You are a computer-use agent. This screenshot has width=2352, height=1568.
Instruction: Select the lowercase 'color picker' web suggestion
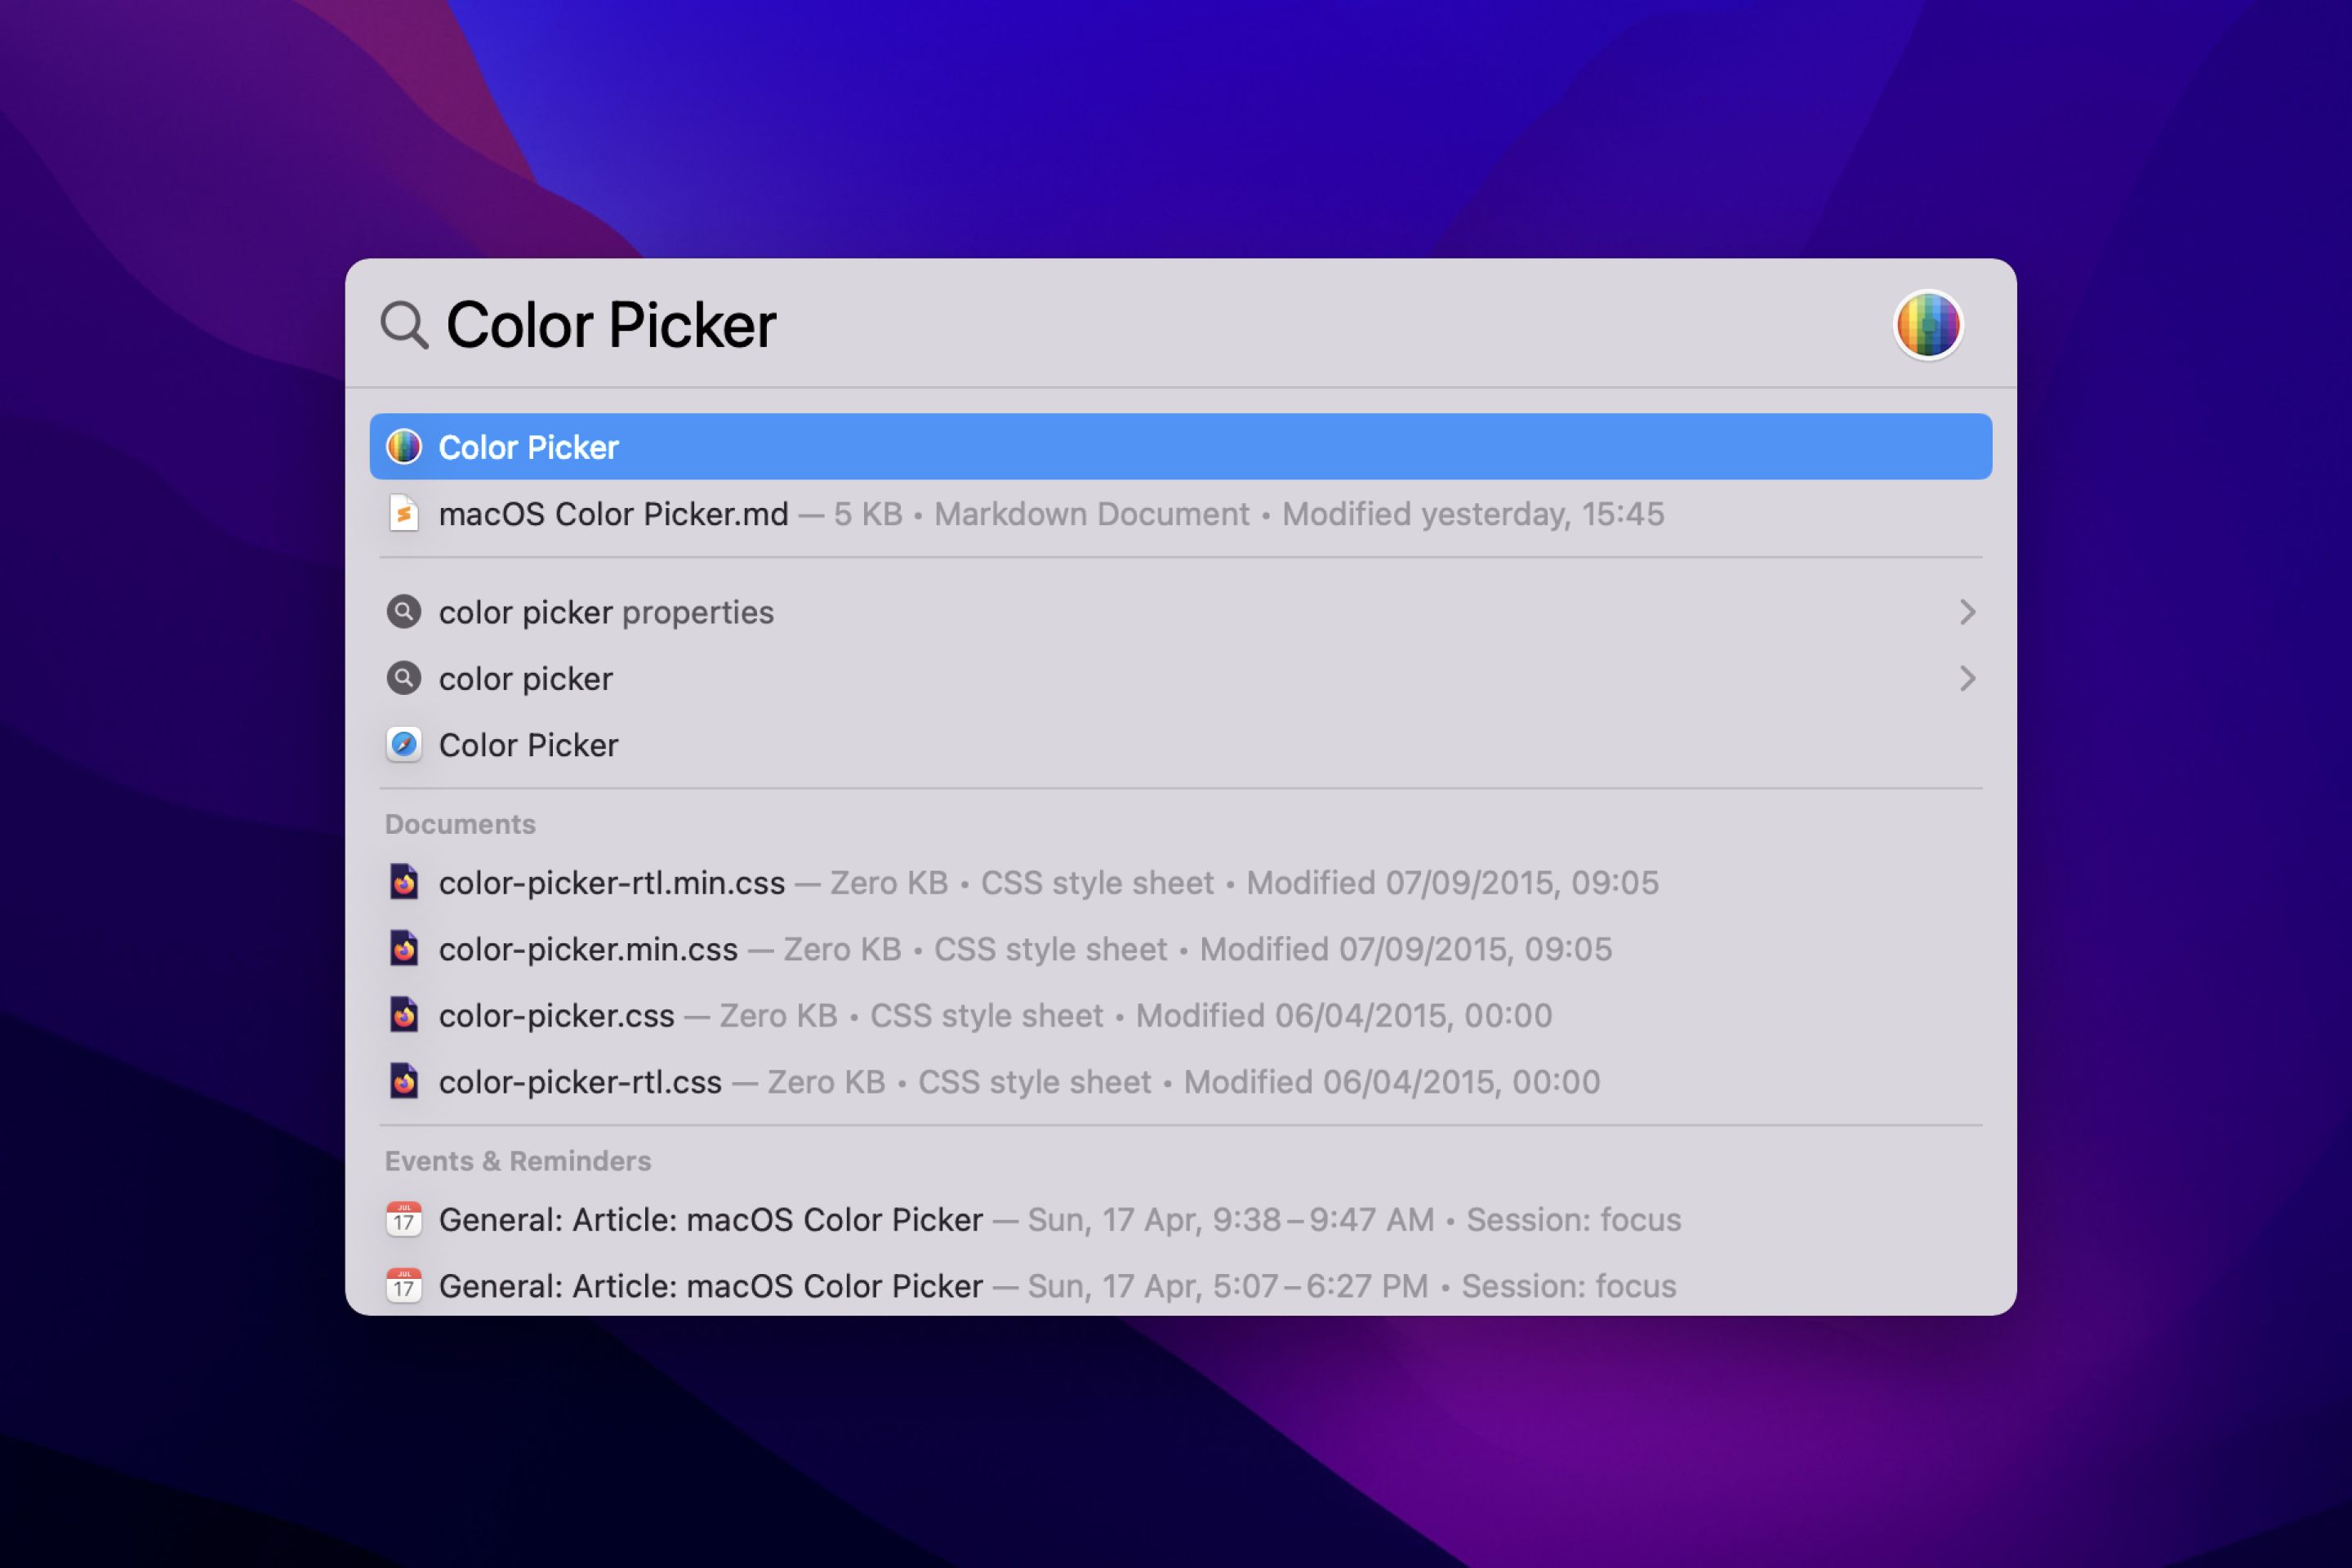(x=1180, y=679)
